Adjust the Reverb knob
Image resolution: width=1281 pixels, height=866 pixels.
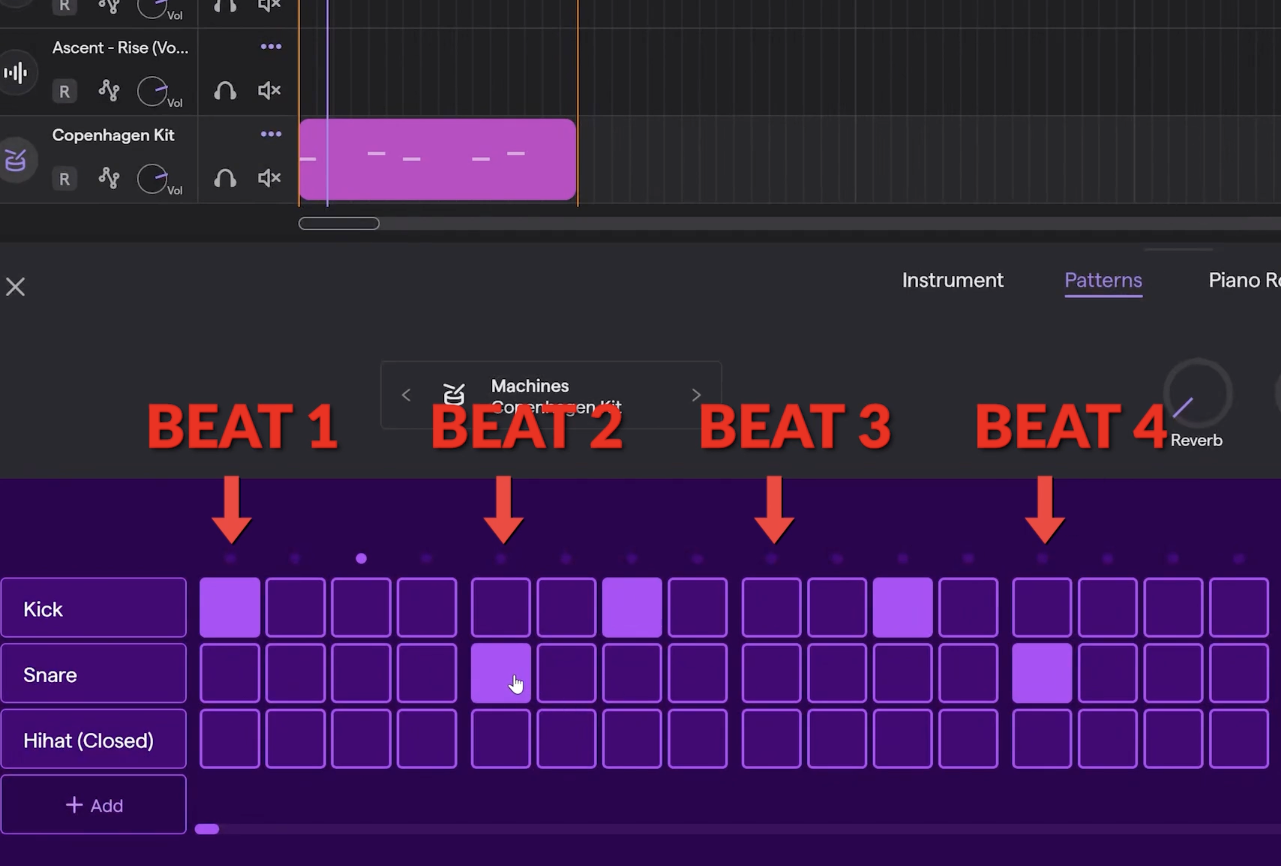click(1197, 394)
